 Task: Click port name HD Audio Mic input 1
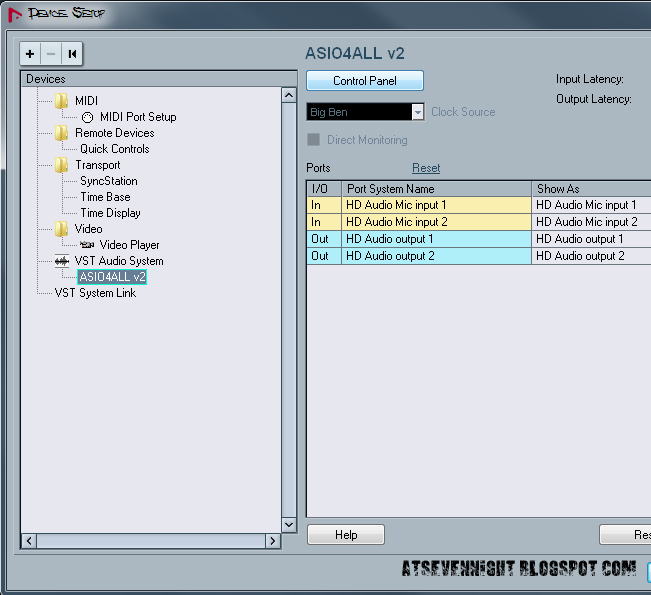436,205
